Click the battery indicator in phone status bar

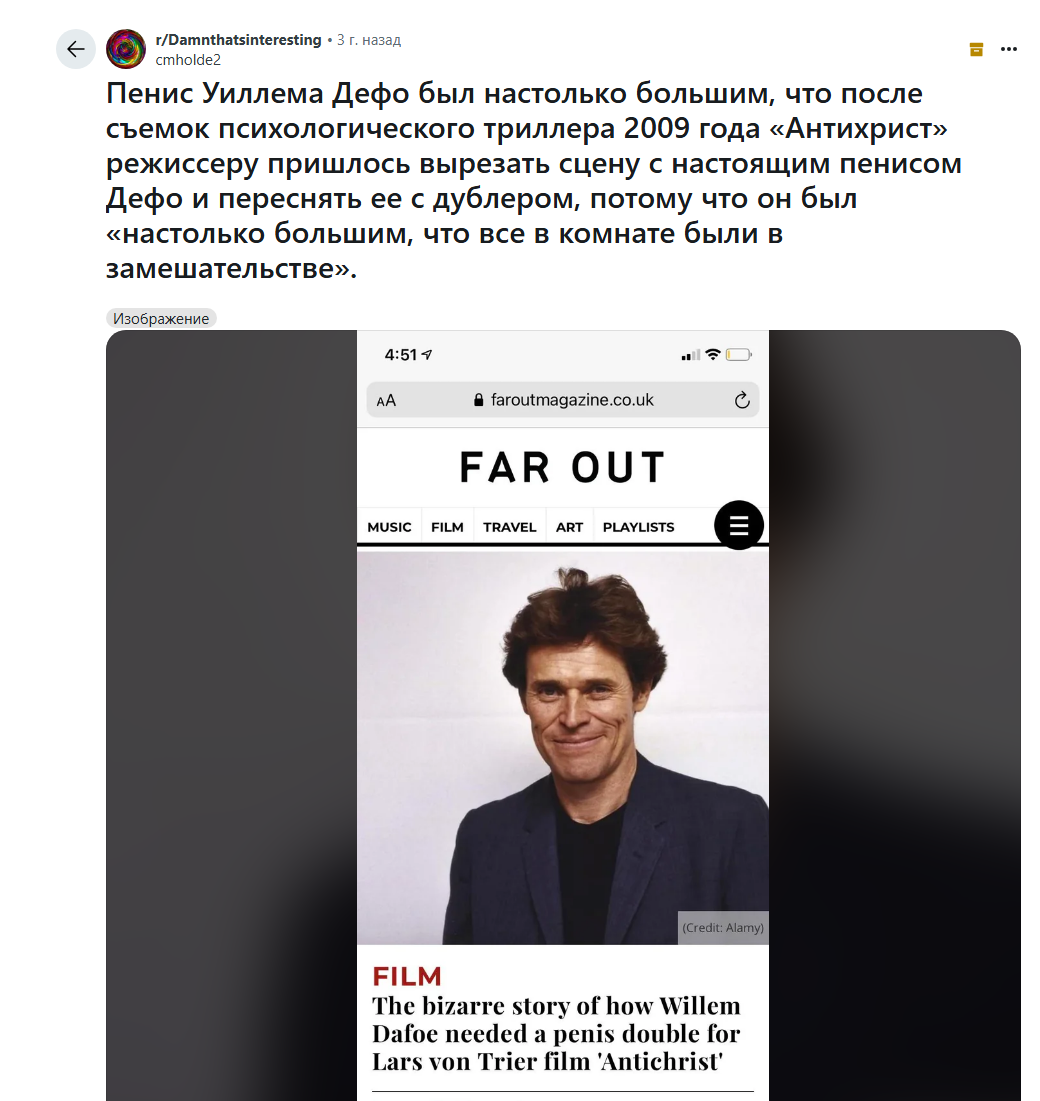tap(739, 355)
